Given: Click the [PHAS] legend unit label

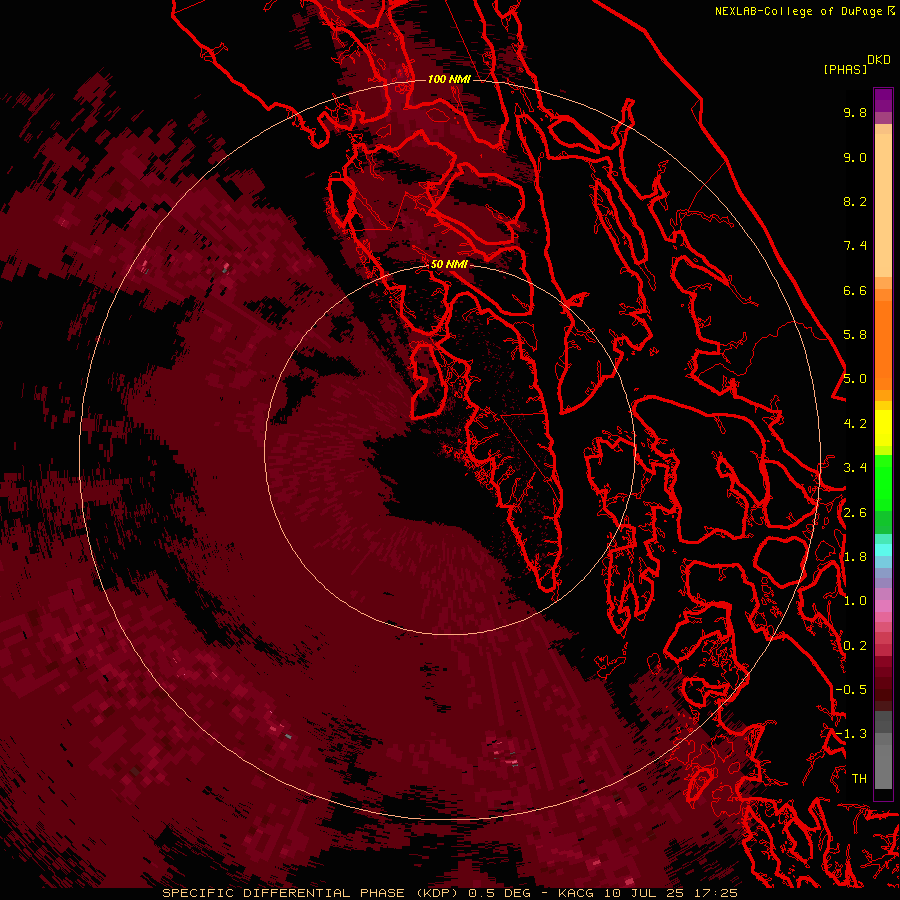Looking at the screenshot, I should click(845, 70).
